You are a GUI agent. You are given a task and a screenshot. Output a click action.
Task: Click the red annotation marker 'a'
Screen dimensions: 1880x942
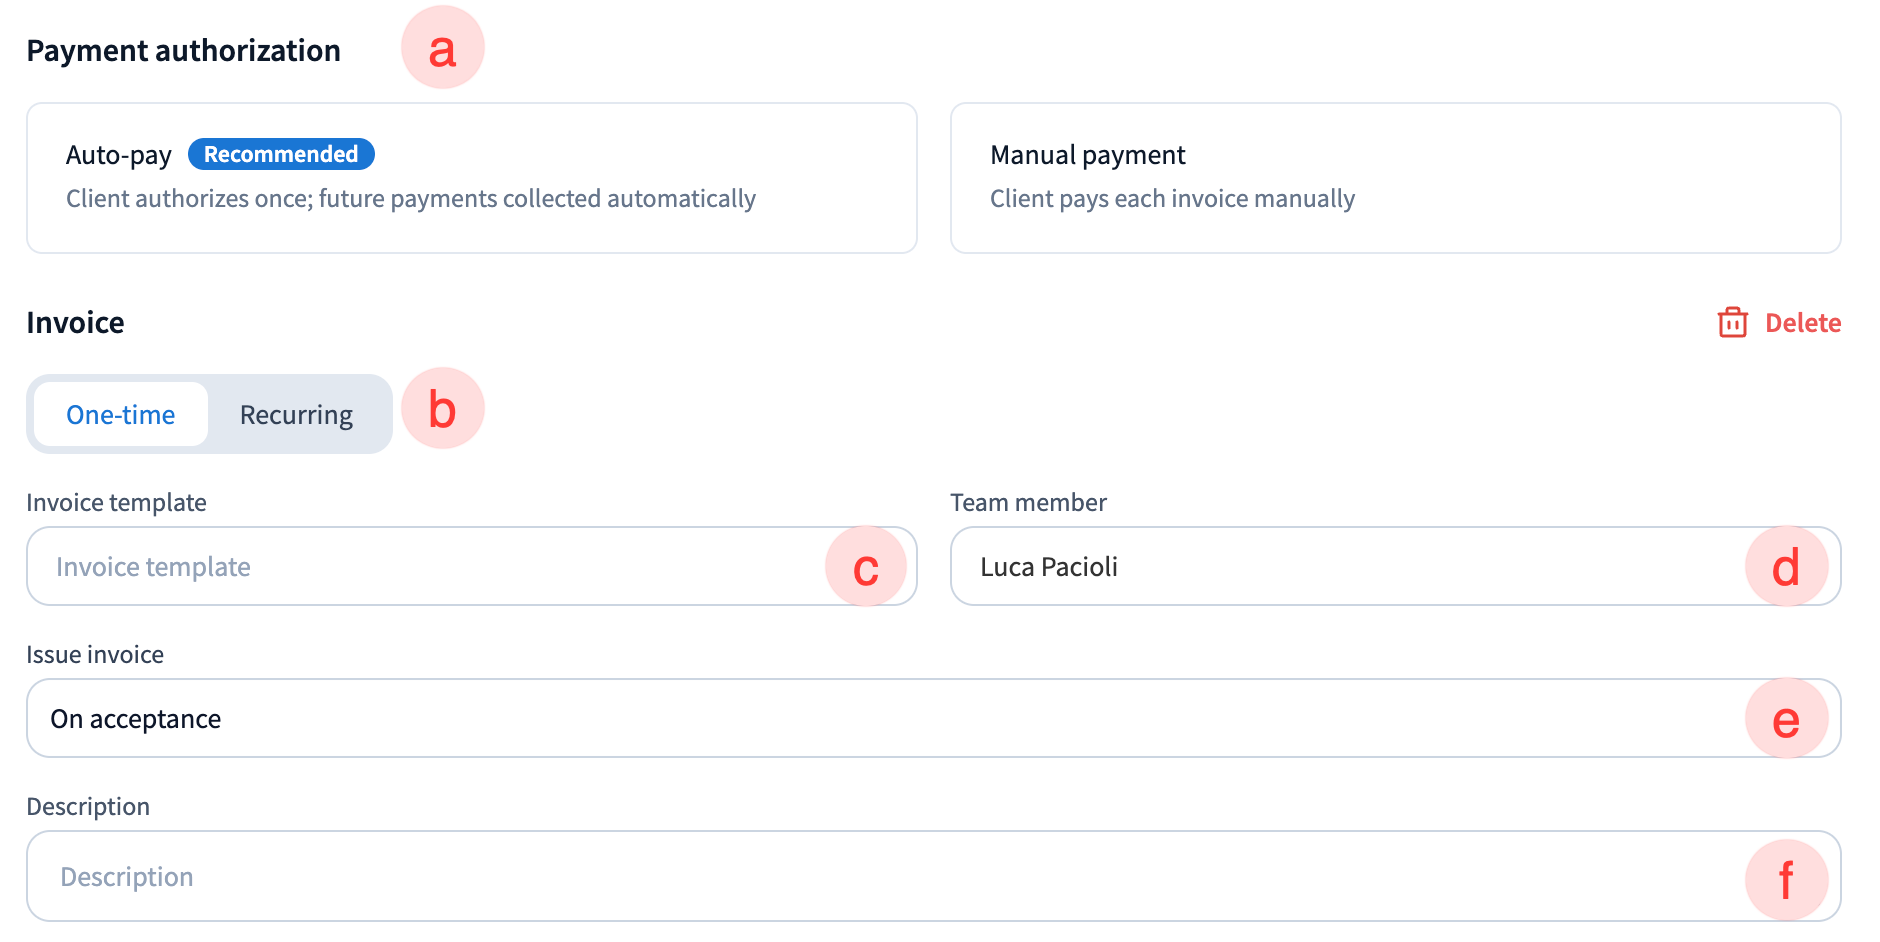click(442, 48)
